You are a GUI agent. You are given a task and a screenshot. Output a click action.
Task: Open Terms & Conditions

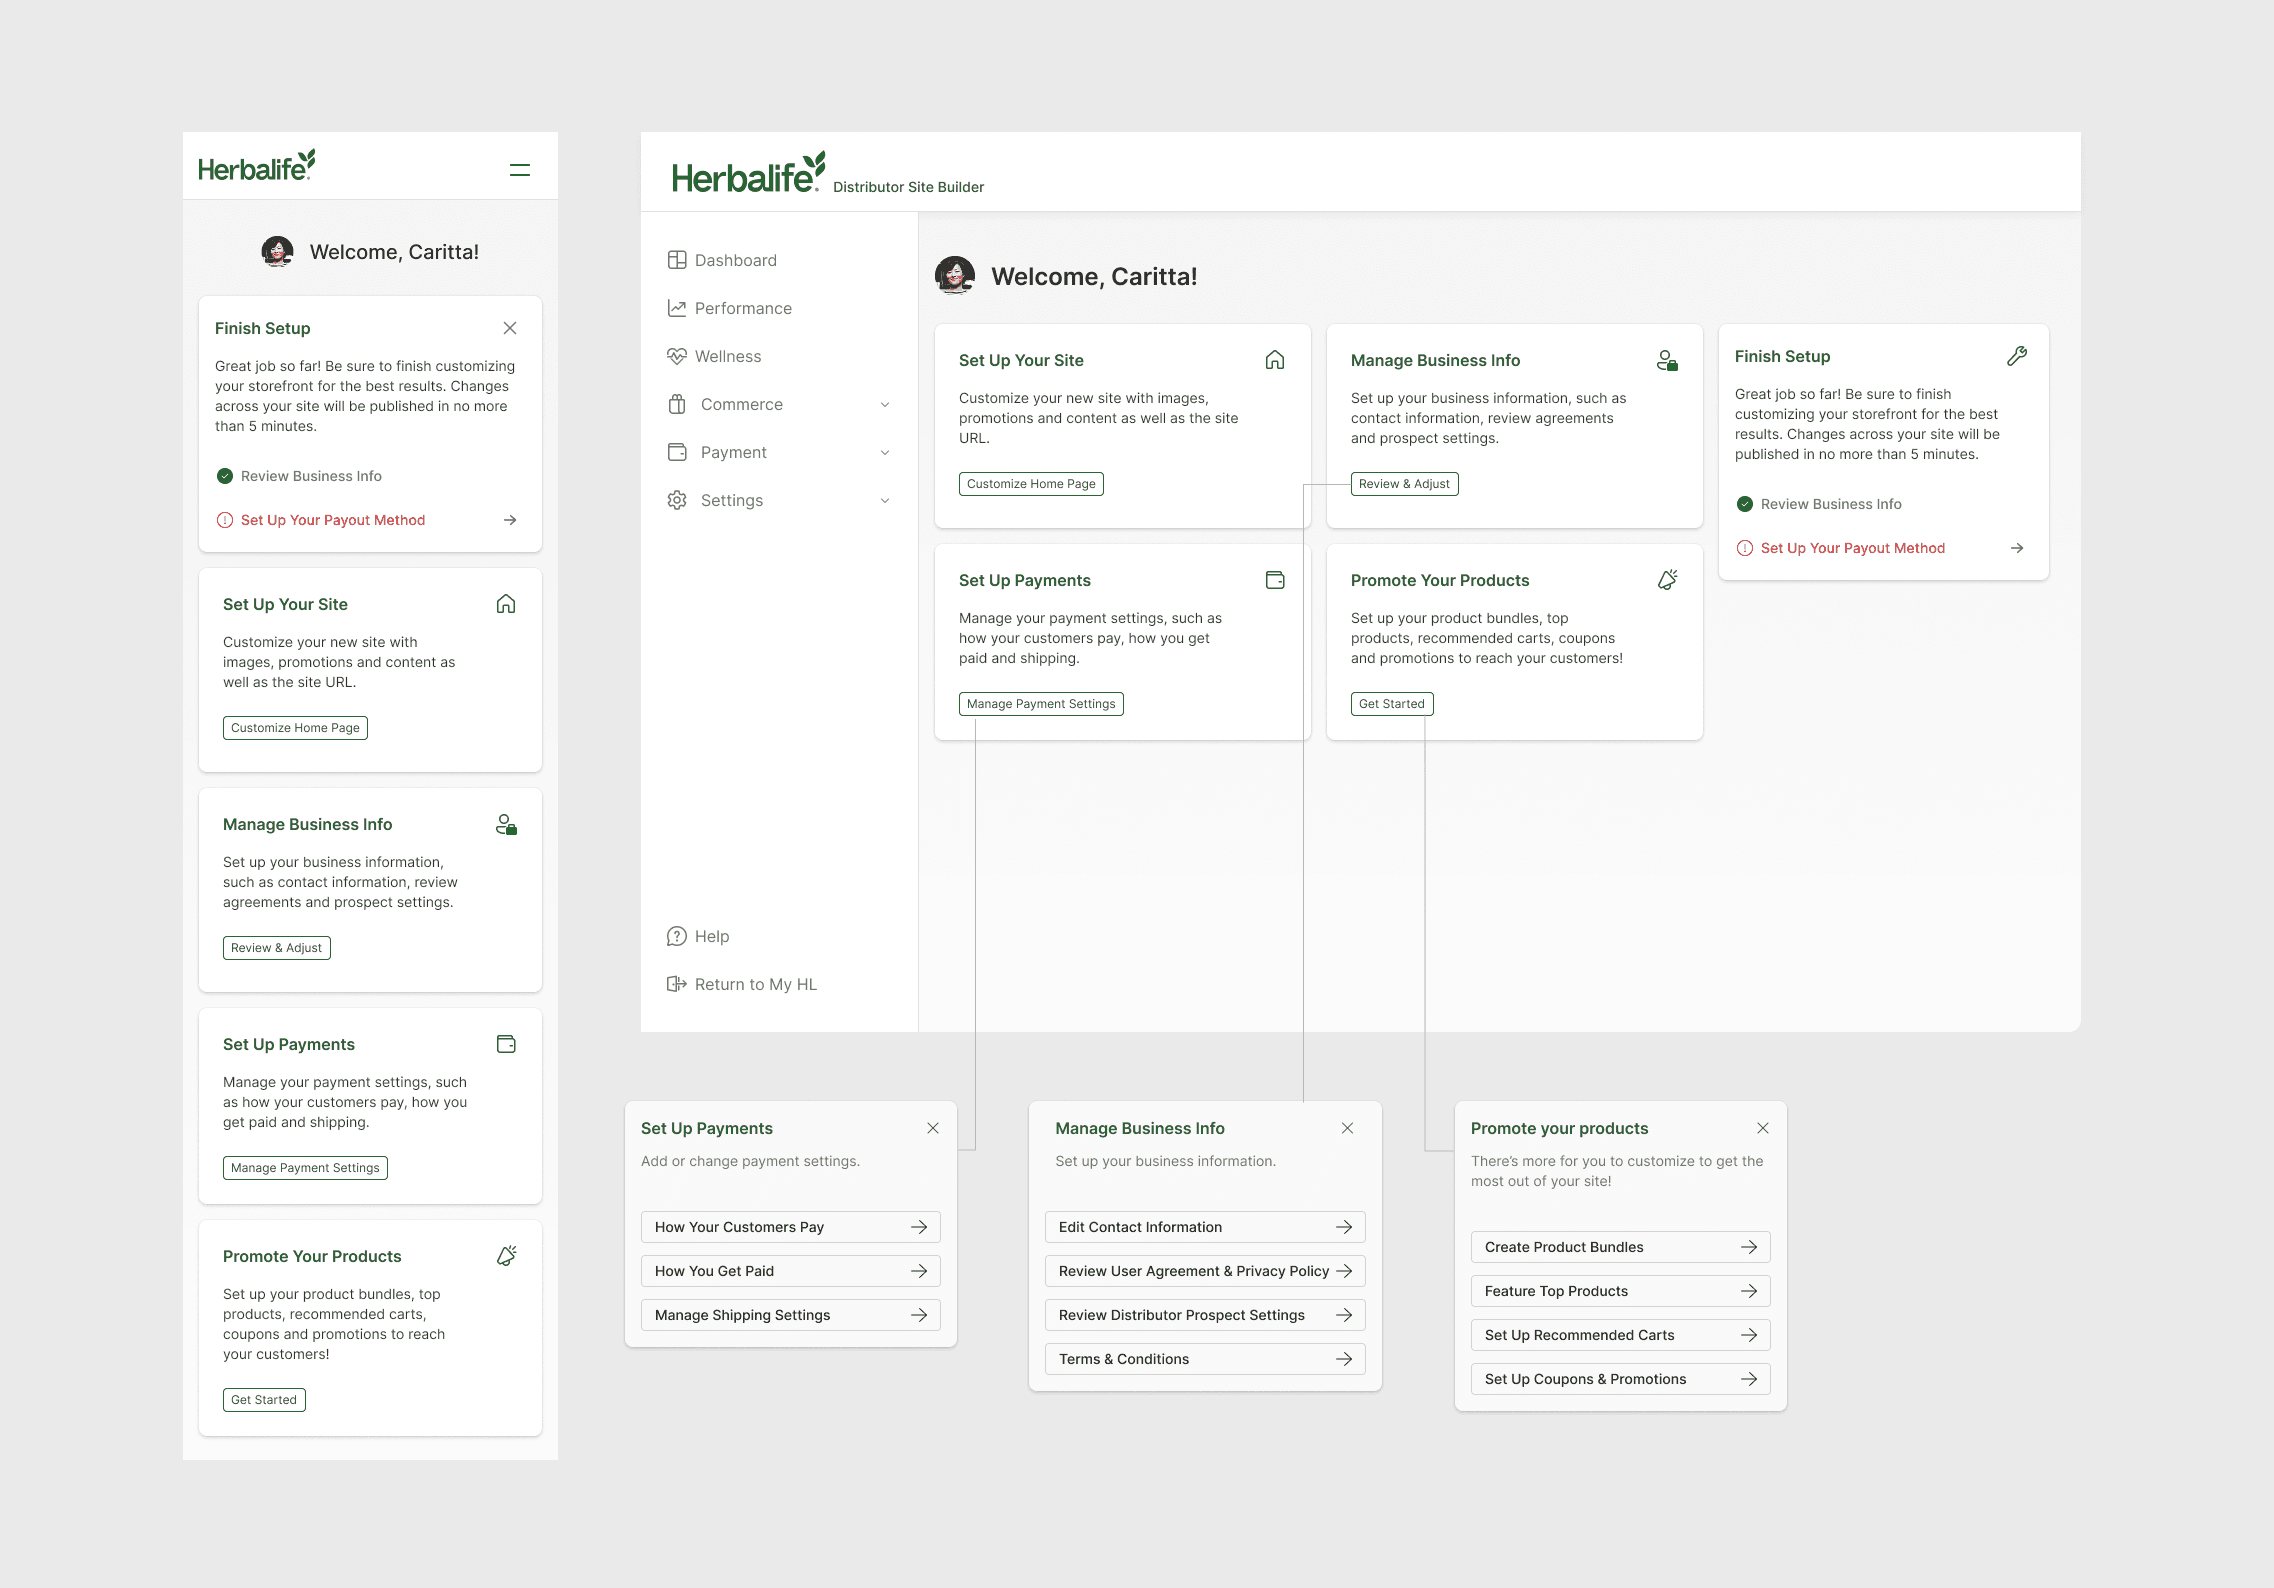(x=1205, y=1359)
